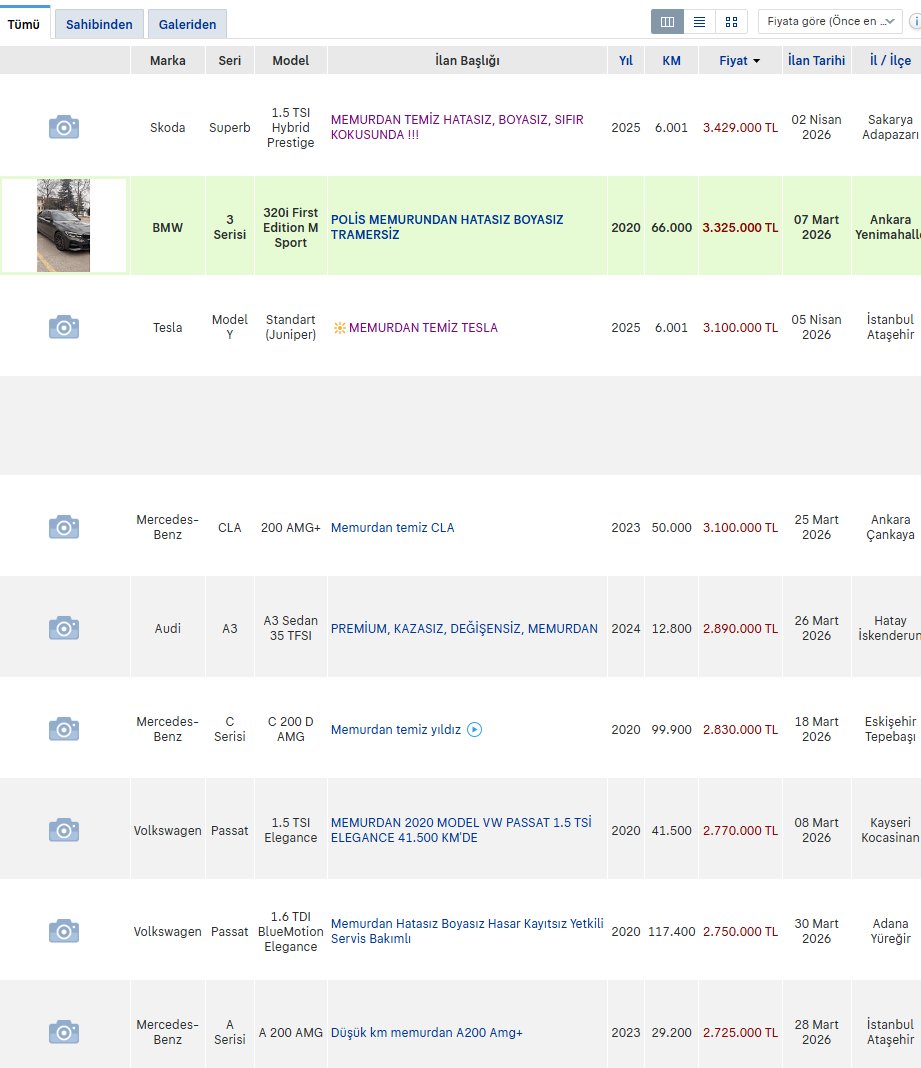Viewport: 921px width, 1068px height.
Task: Click the Model column header
Action: click(x=291, y=61)
